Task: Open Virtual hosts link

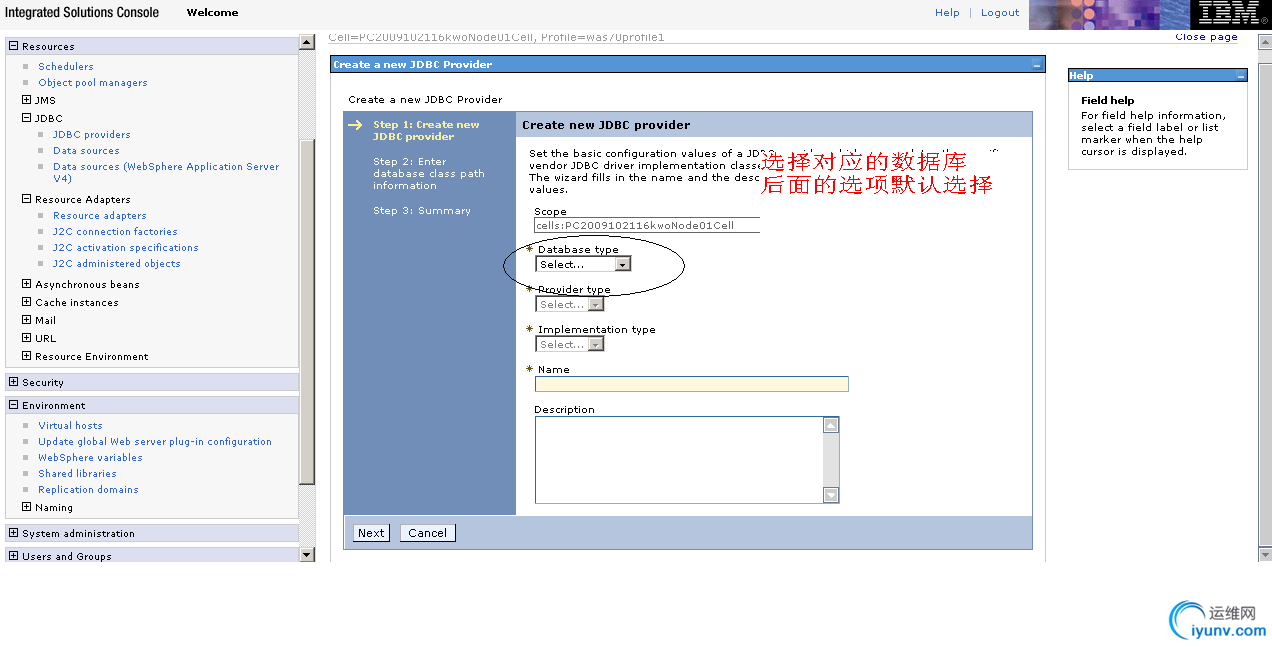Action: click(x=70, y=426)
